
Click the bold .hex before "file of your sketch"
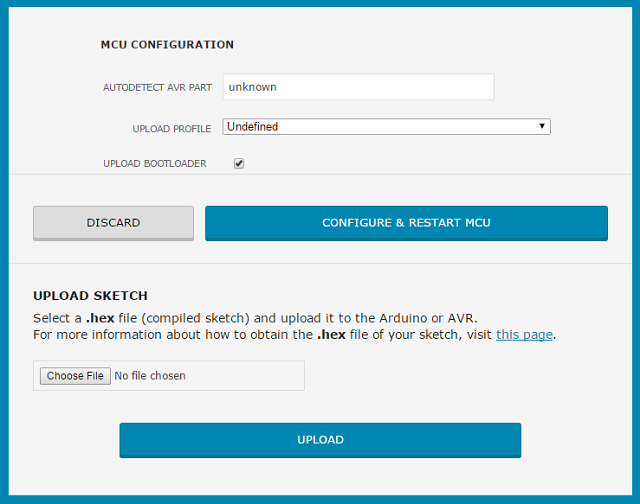331,335
